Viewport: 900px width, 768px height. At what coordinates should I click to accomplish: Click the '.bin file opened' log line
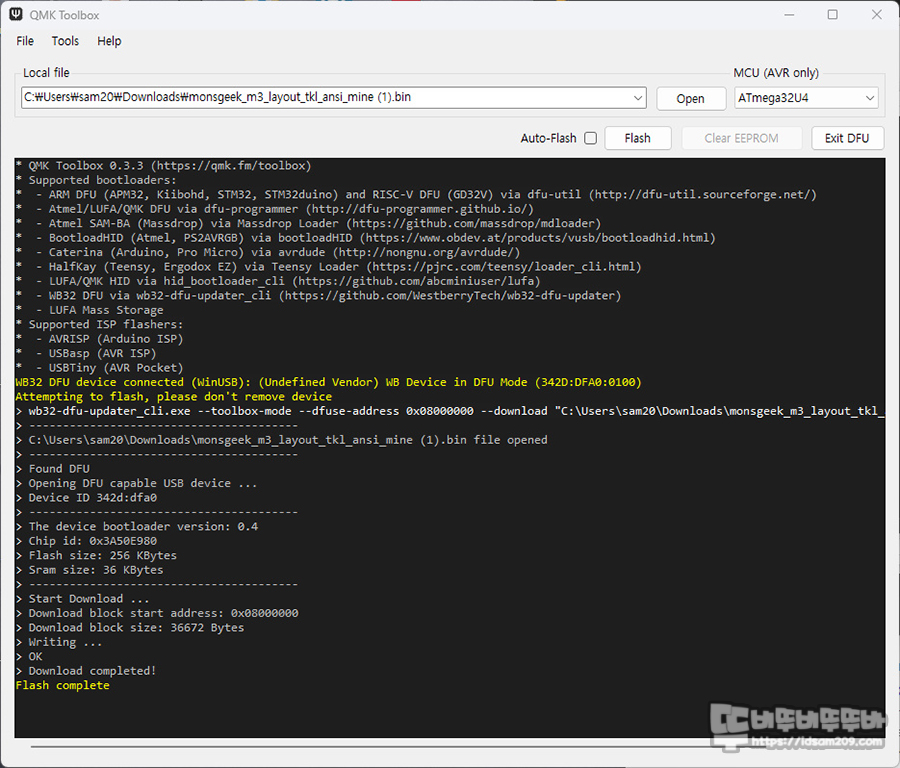point(281,440)
